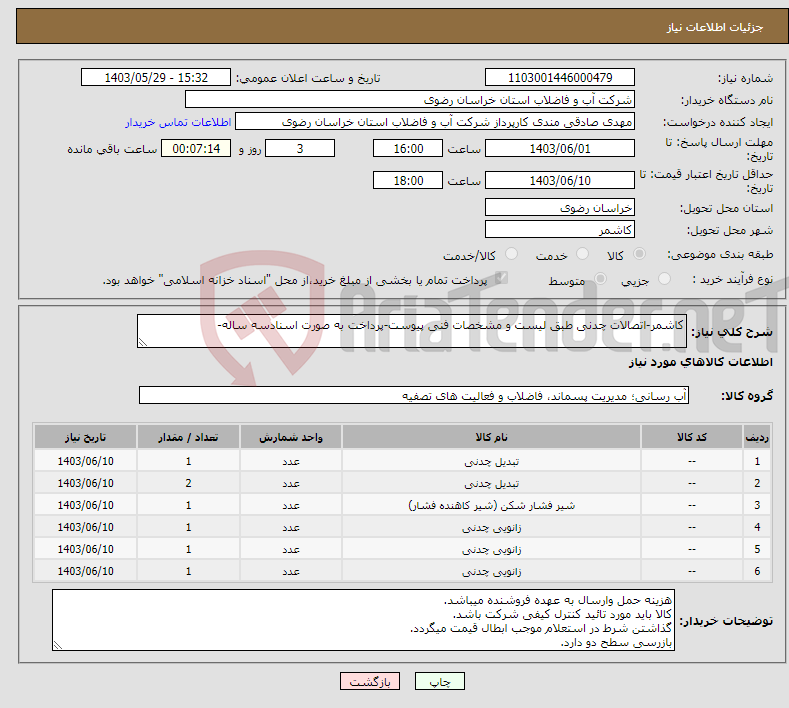Select the جزیی purchase type radio
789x708 pixels.
click(x=664, y=279)
